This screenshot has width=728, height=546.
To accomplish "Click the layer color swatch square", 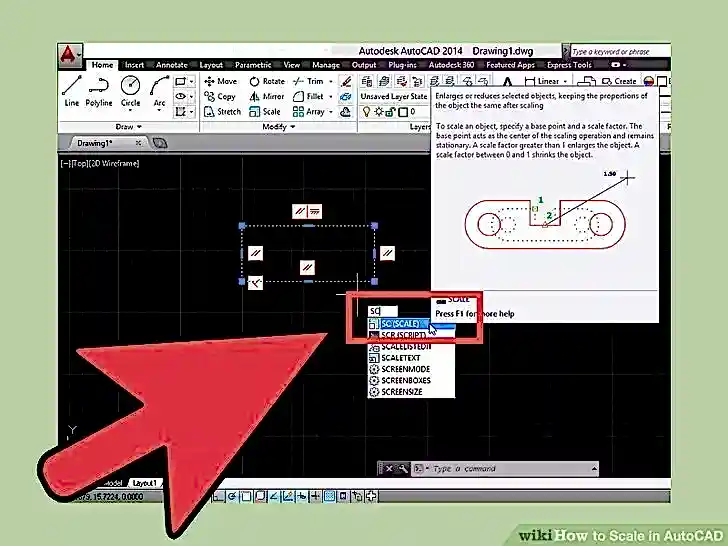I will click(403, 112).
